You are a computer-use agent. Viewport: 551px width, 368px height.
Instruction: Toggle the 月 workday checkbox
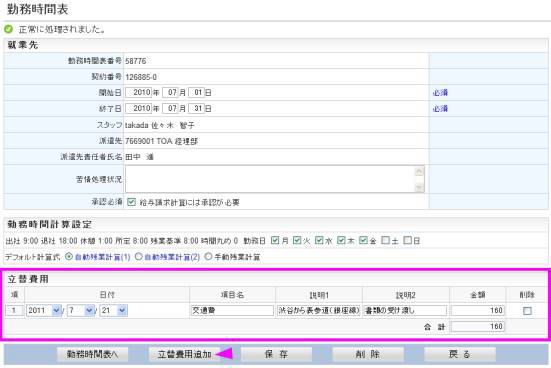pos(275,240)
